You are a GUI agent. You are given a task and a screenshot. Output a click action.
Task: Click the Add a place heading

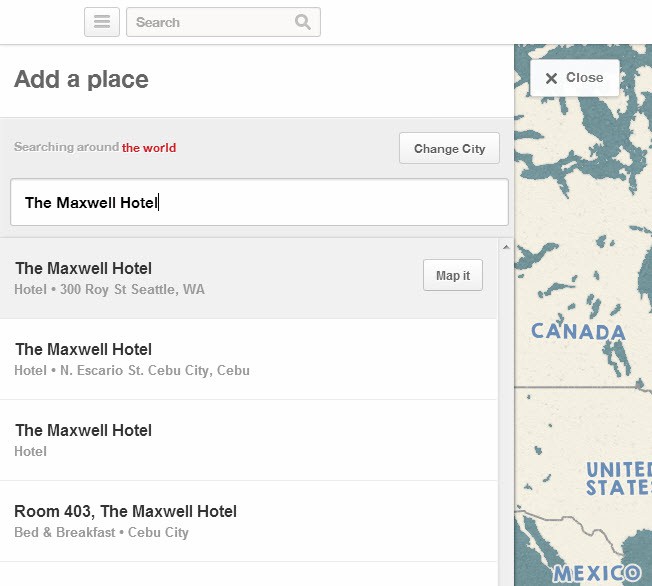[x=82, y=79]
